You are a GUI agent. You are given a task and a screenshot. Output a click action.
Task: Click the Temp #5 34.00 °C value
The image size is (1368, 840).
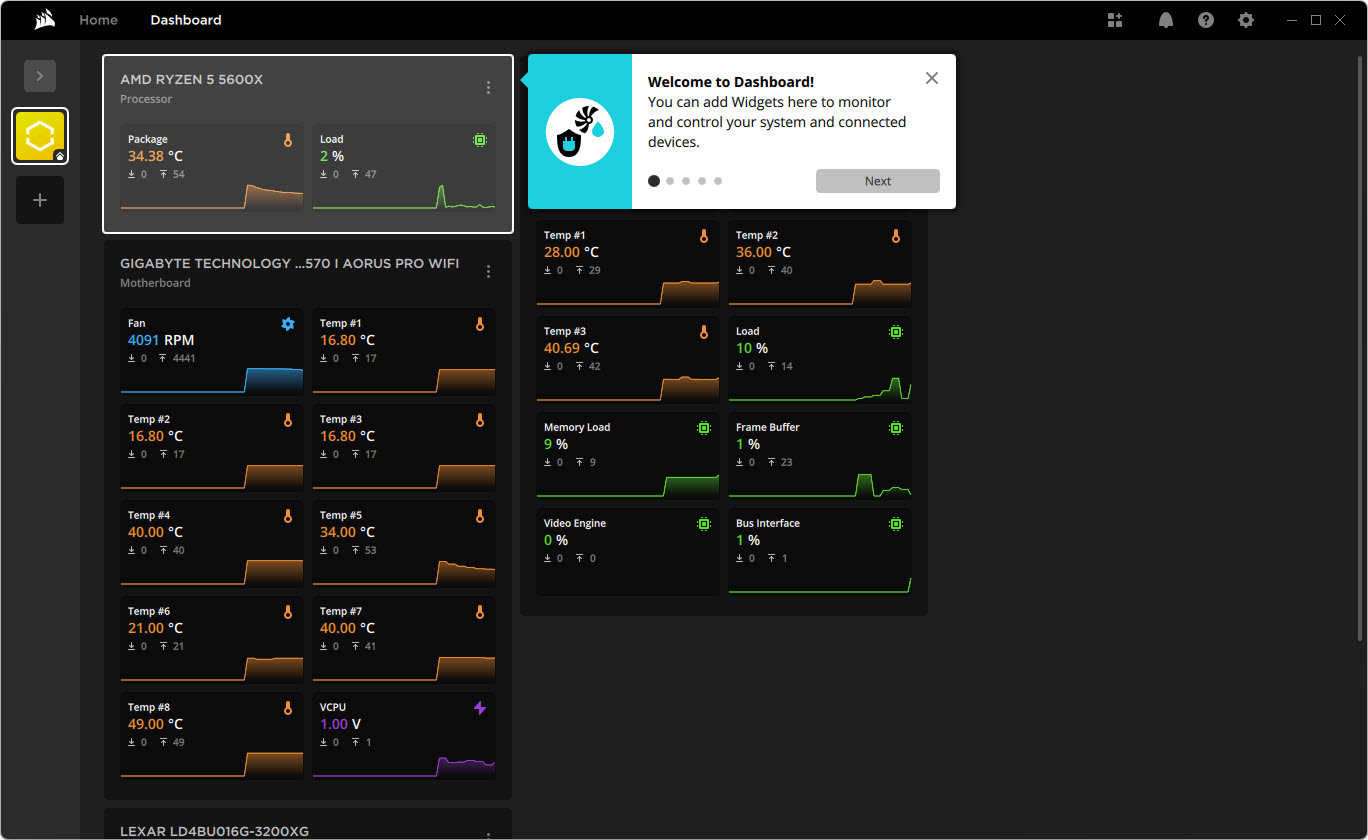(347, 532)
